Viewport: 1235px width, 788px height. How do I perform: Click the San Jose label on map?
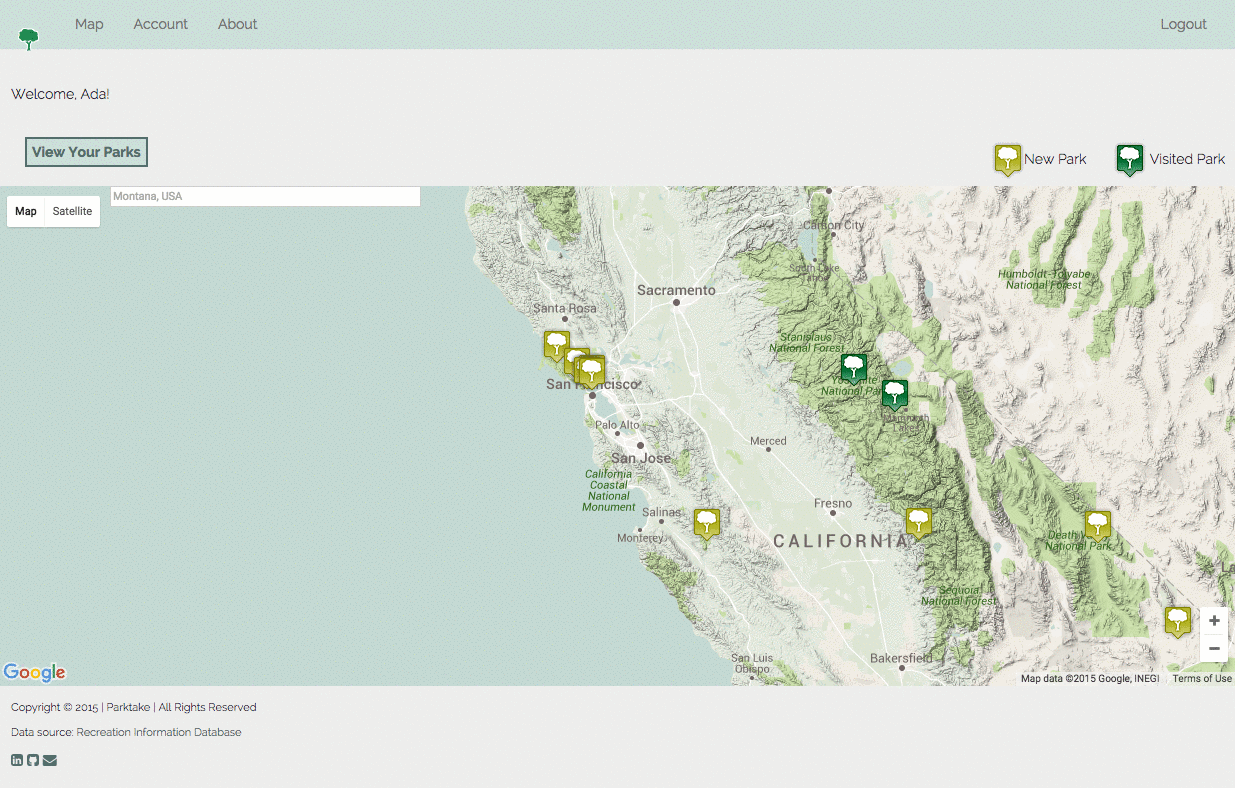pyautogui.click(x=641, y=458)
